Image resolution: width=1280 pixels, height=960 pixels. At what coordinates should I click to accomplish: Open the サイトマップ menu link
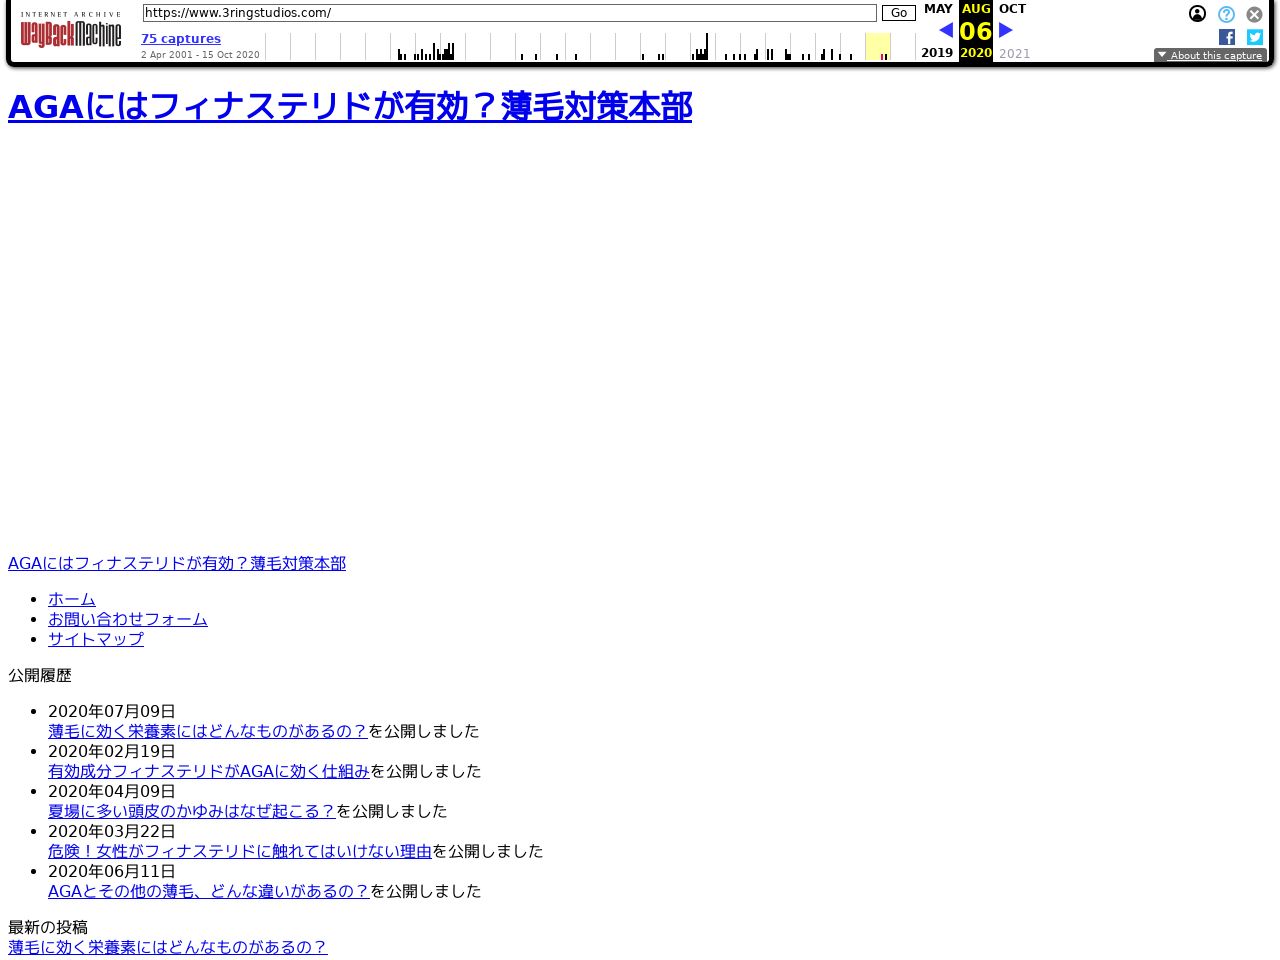point(96,639)
